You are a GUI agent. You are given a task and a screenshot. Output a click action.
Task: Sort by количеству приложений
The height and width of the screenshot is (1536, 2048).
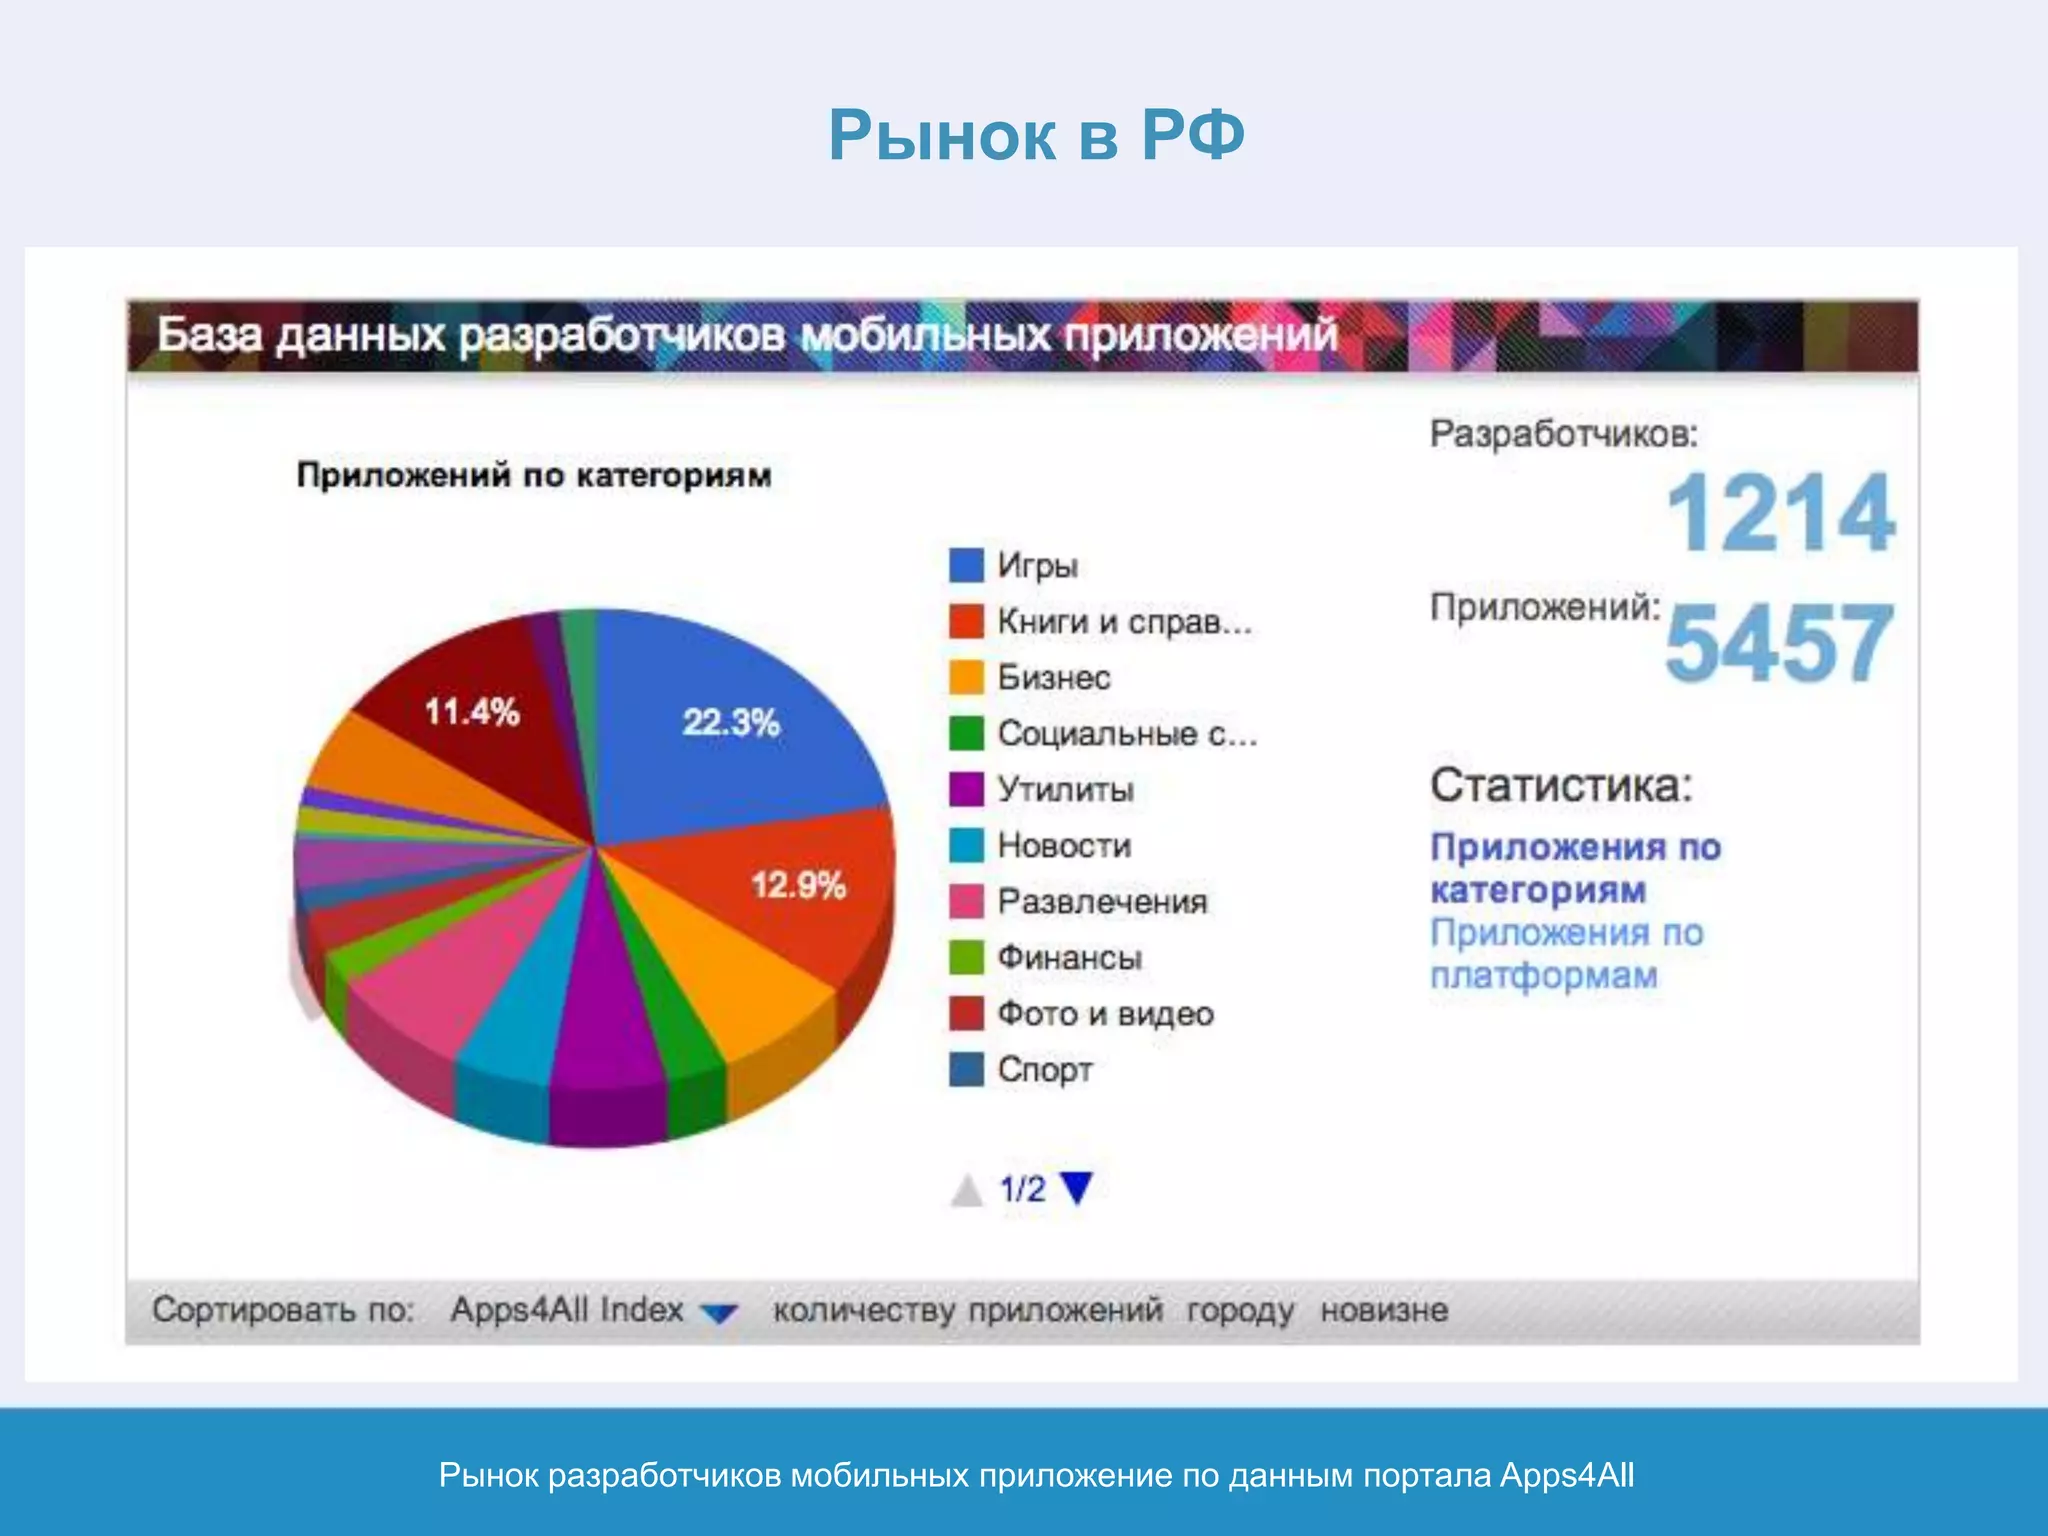tap(967, 1310)
